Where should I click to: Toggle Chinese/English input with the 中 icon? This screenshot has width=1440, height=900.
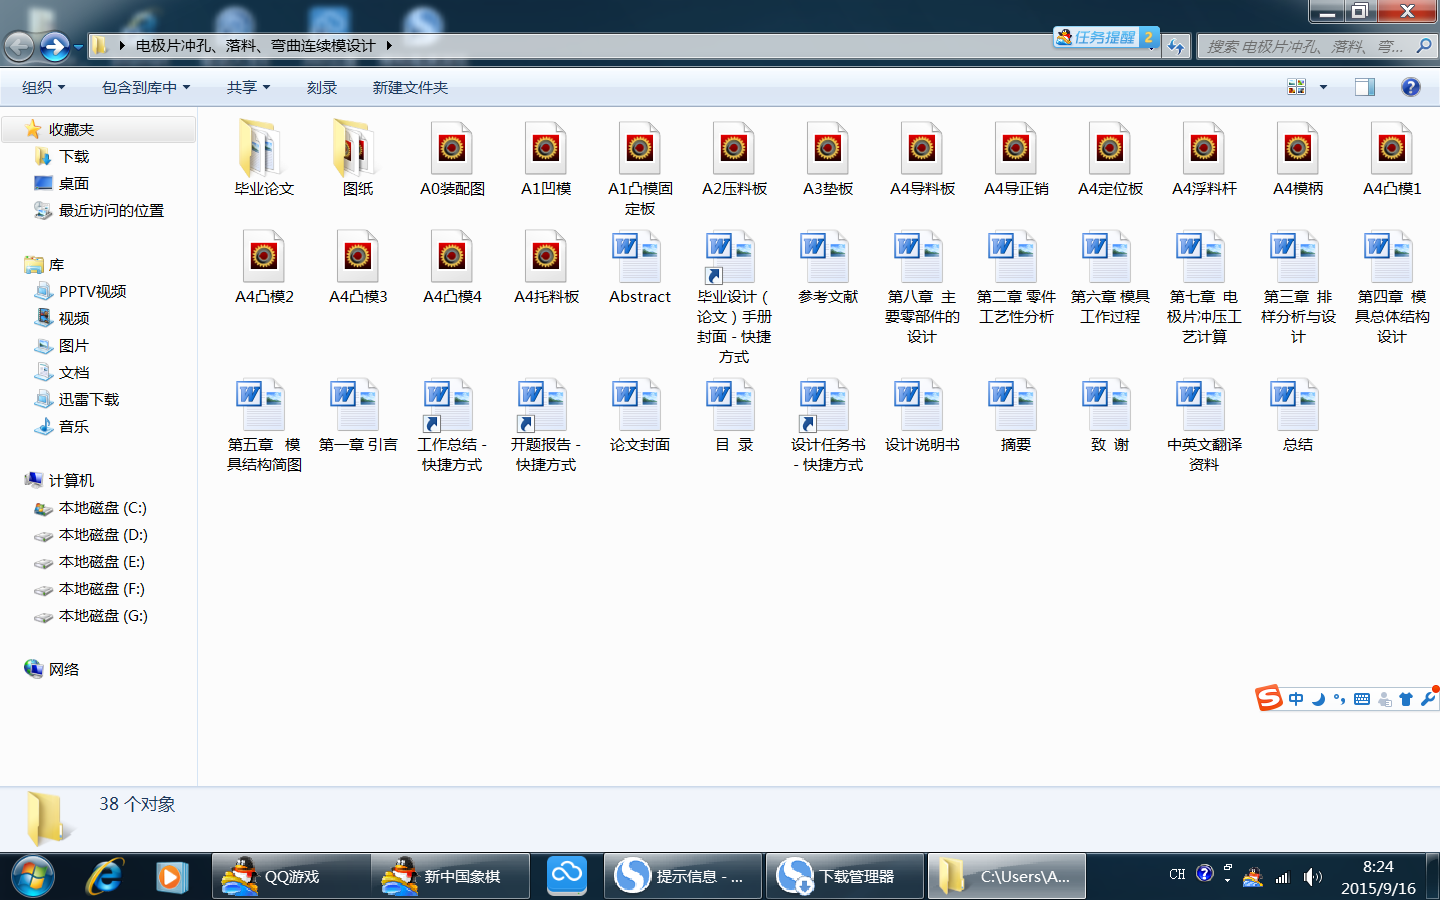point(1296,699)
